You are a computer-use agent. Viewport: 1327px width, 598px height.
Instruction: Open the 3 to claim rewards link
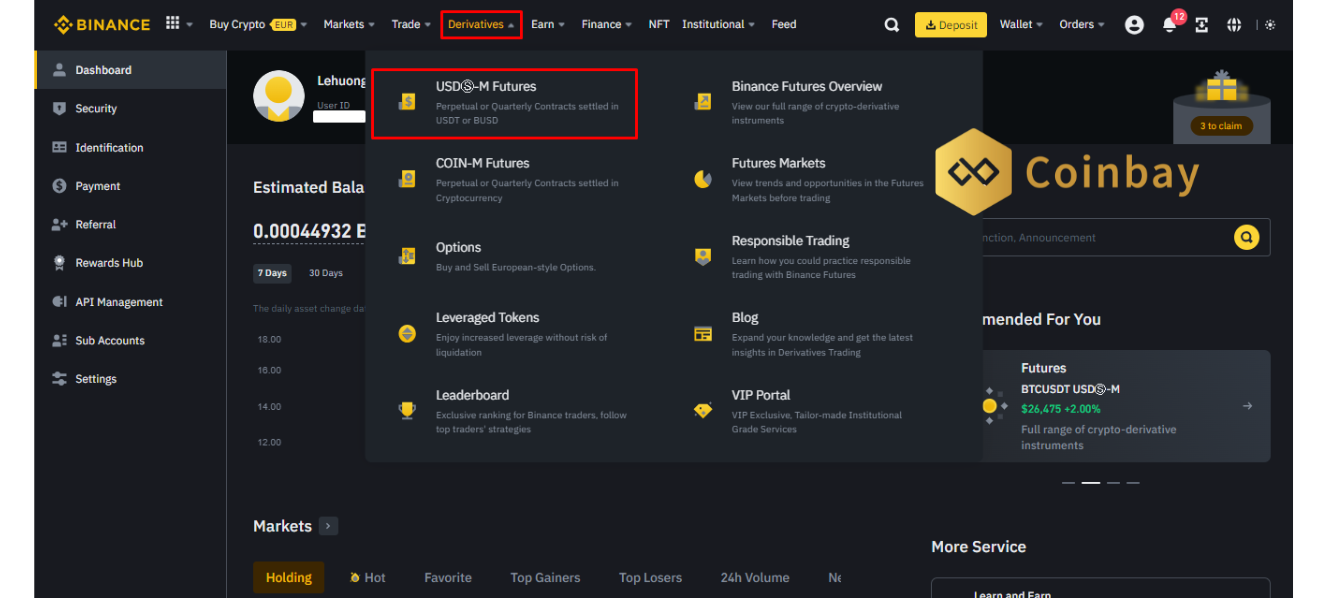click(x=1219, y=126)
